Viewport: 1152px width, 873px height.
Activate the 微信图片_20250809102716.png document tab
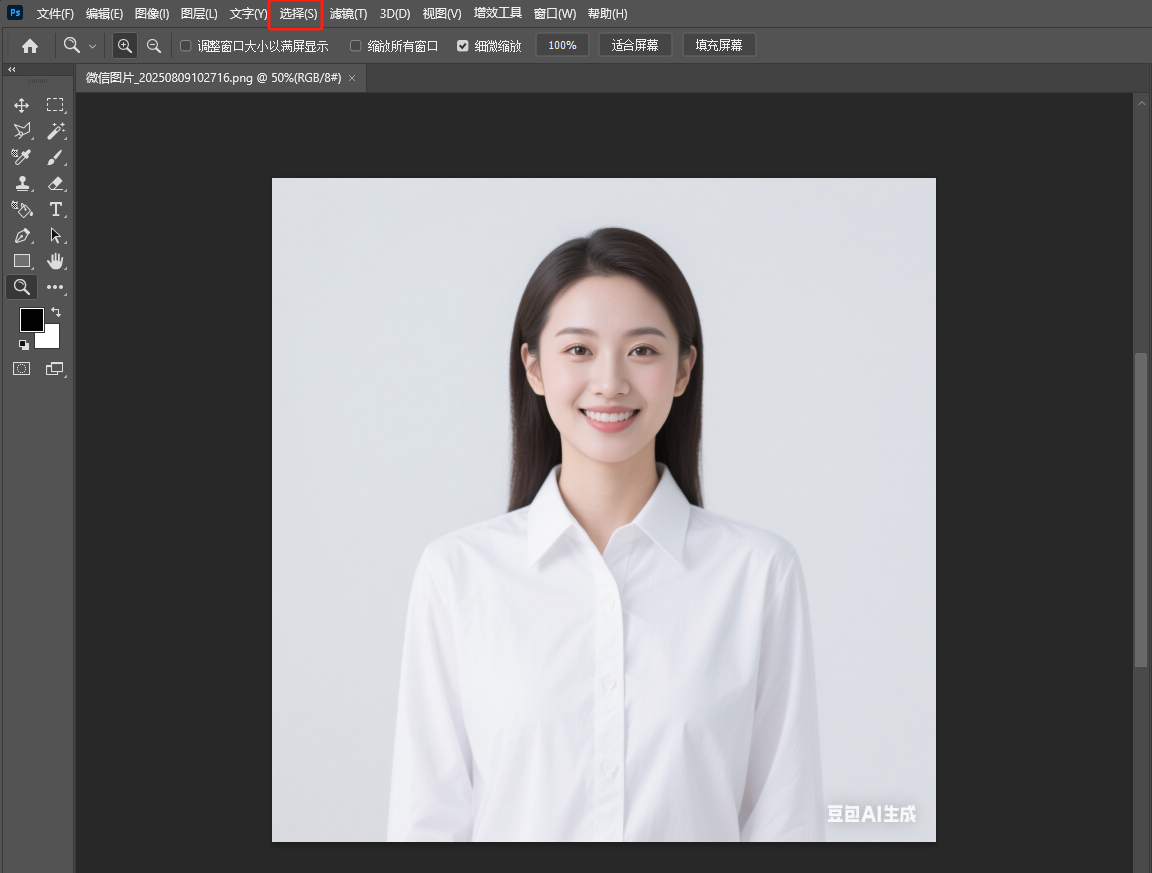[213, 78]
